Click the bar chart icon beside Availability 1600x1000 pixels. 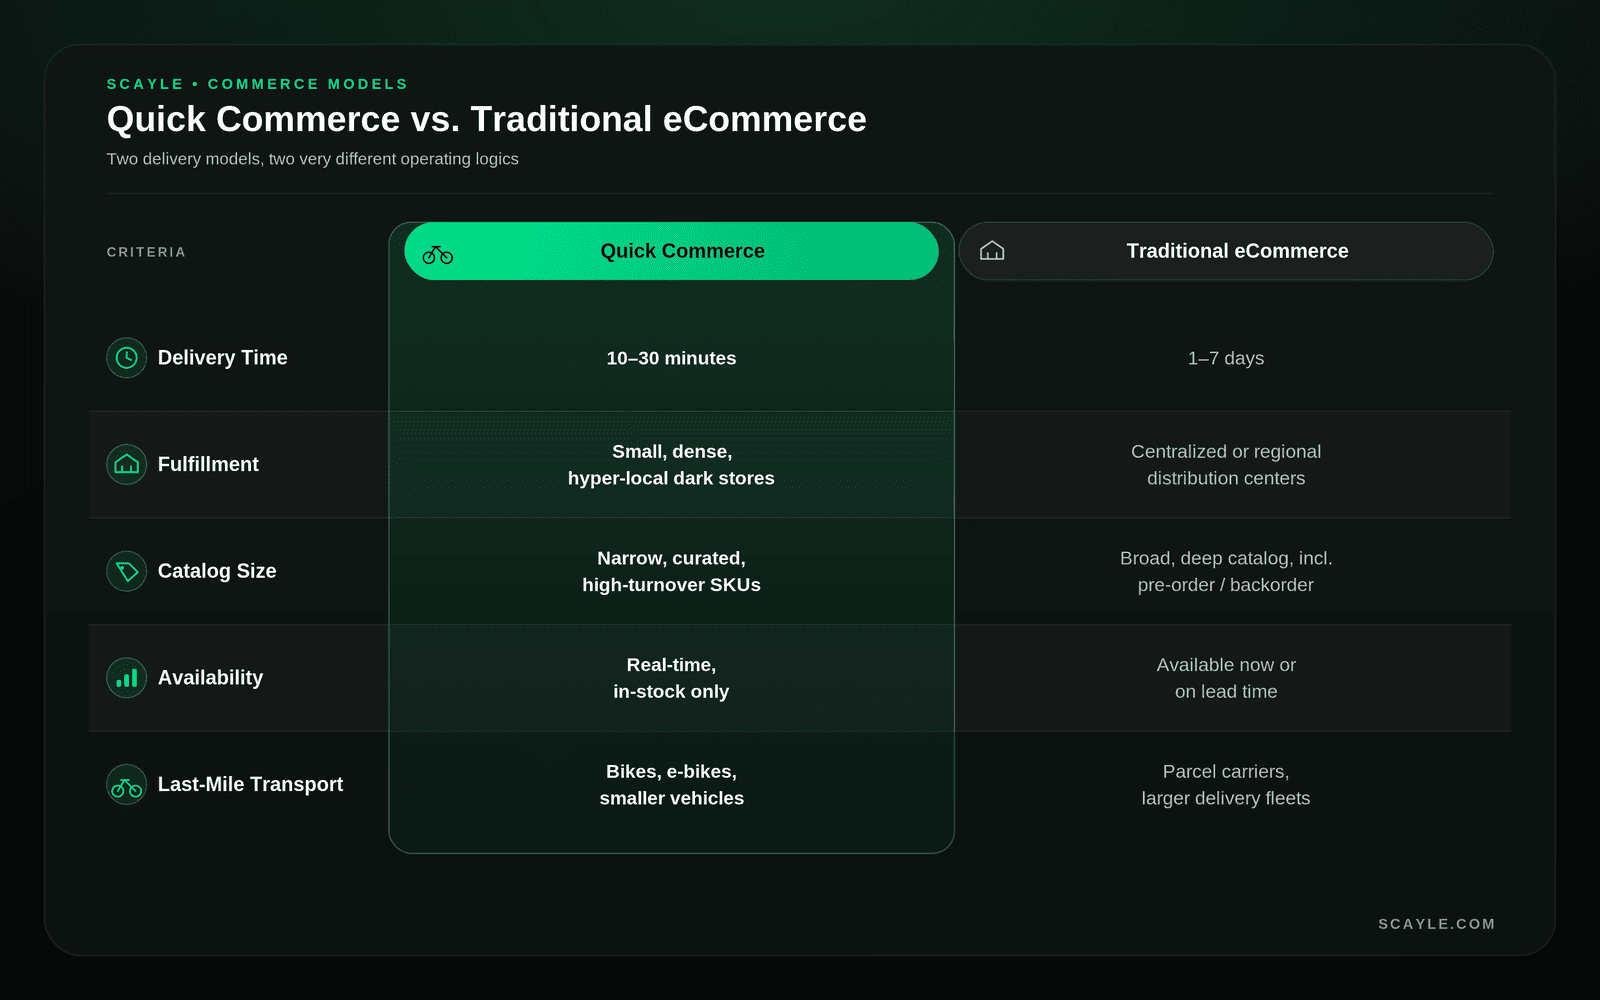click(x=127, y=678)
